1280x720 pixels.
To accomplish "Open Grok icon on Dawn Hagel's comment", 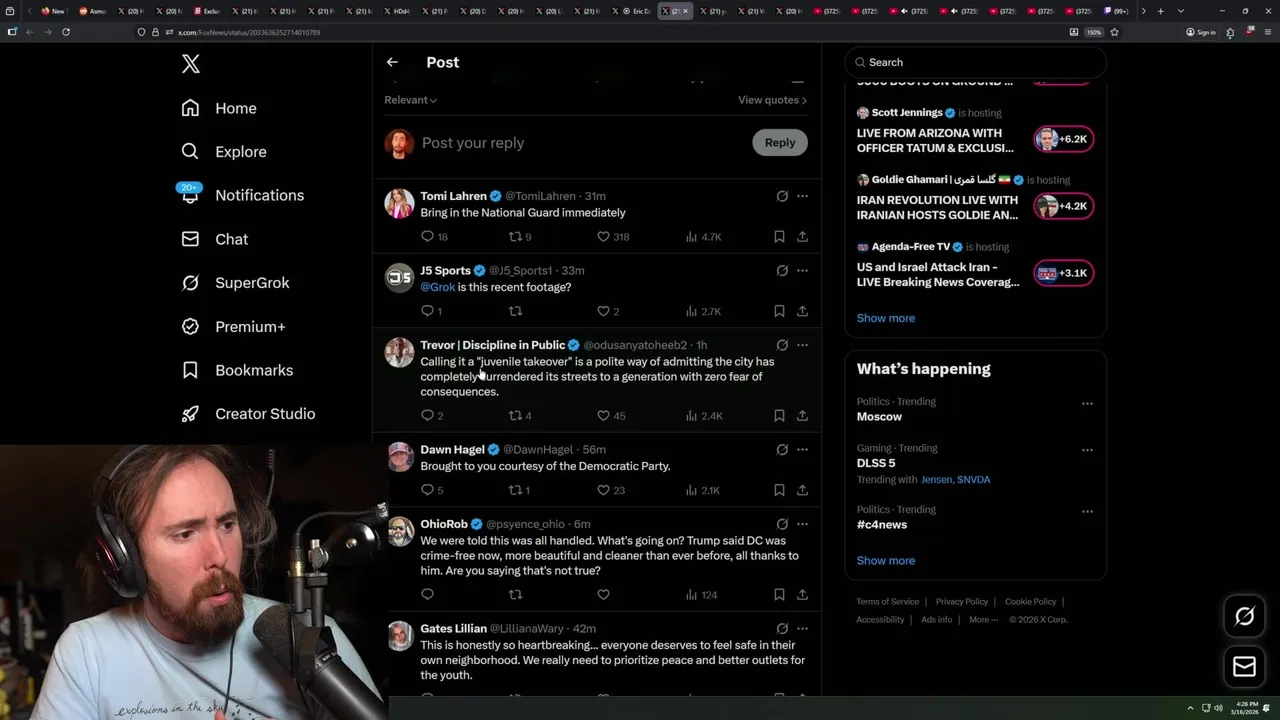I will click(782, 449).
